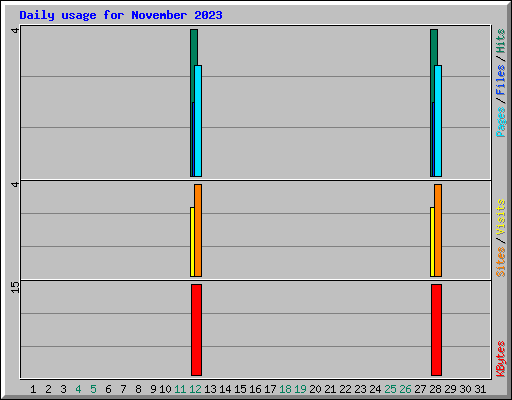Click the yellow Visits bar for day 12

(192, 242)
